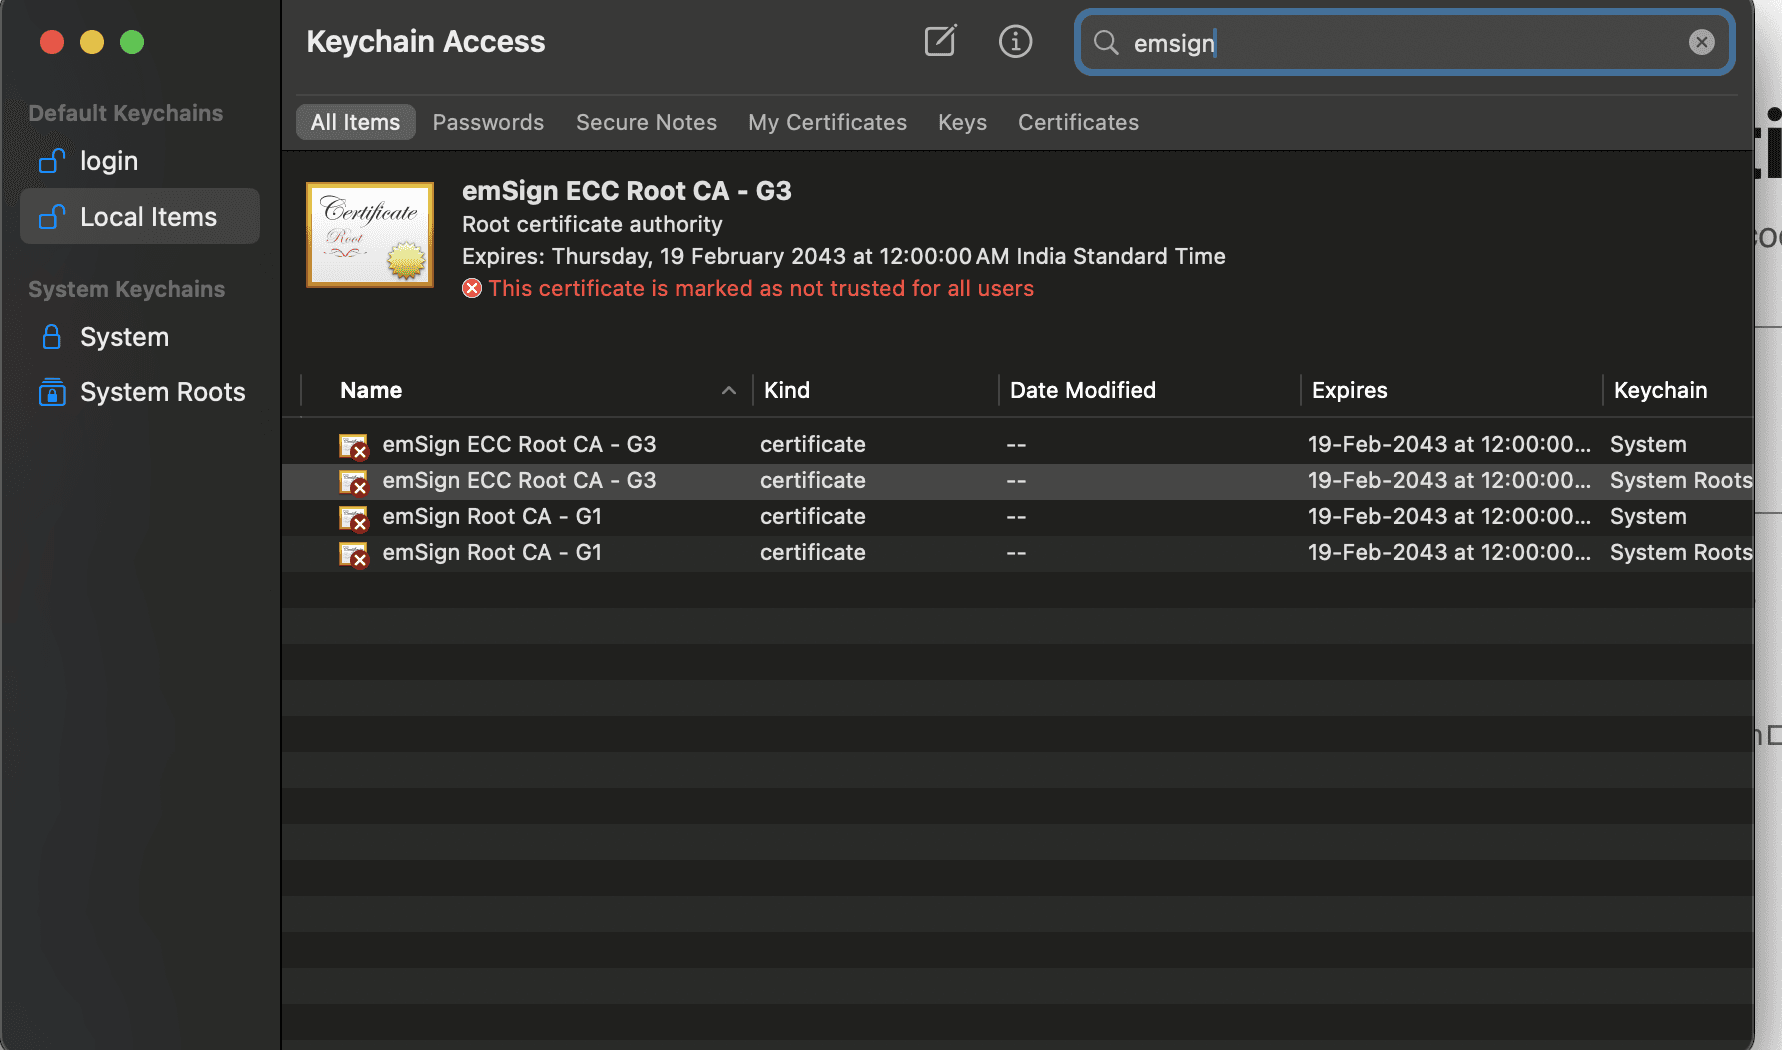
Task: Switch to the Passwords tab
Action: (488, 122)
